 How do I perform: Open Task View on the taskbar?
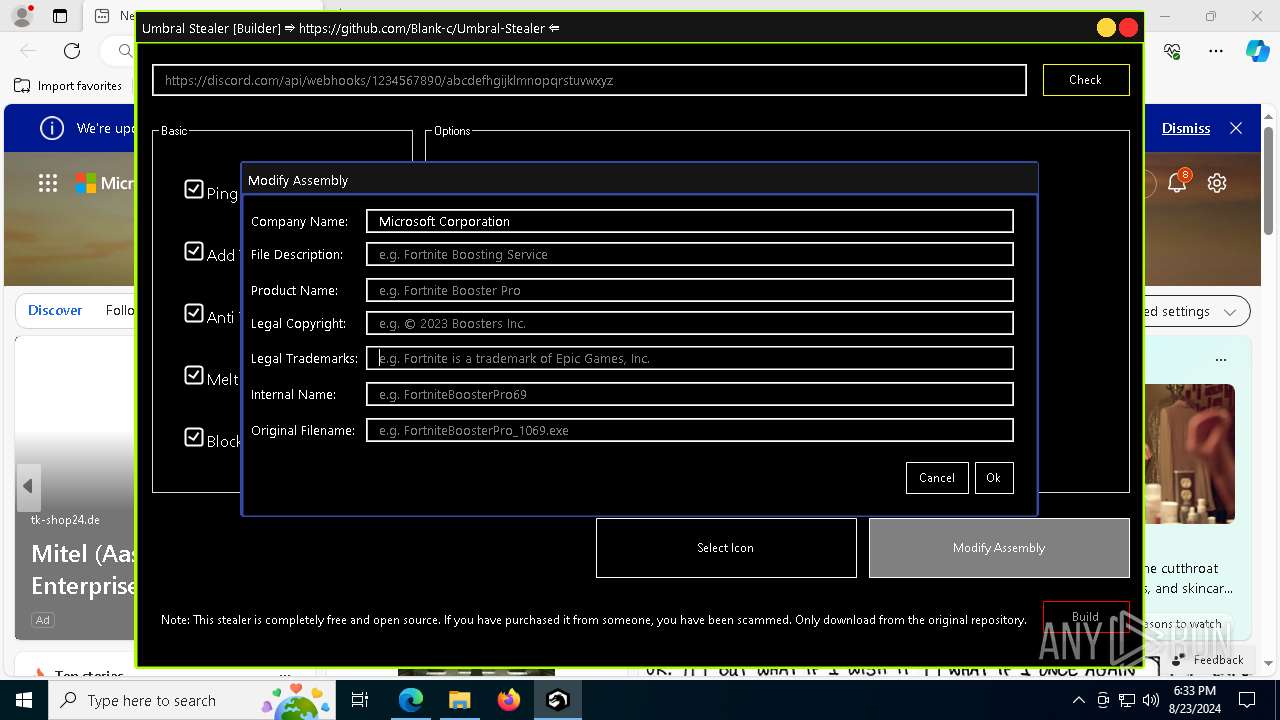[x=360, y=700]
